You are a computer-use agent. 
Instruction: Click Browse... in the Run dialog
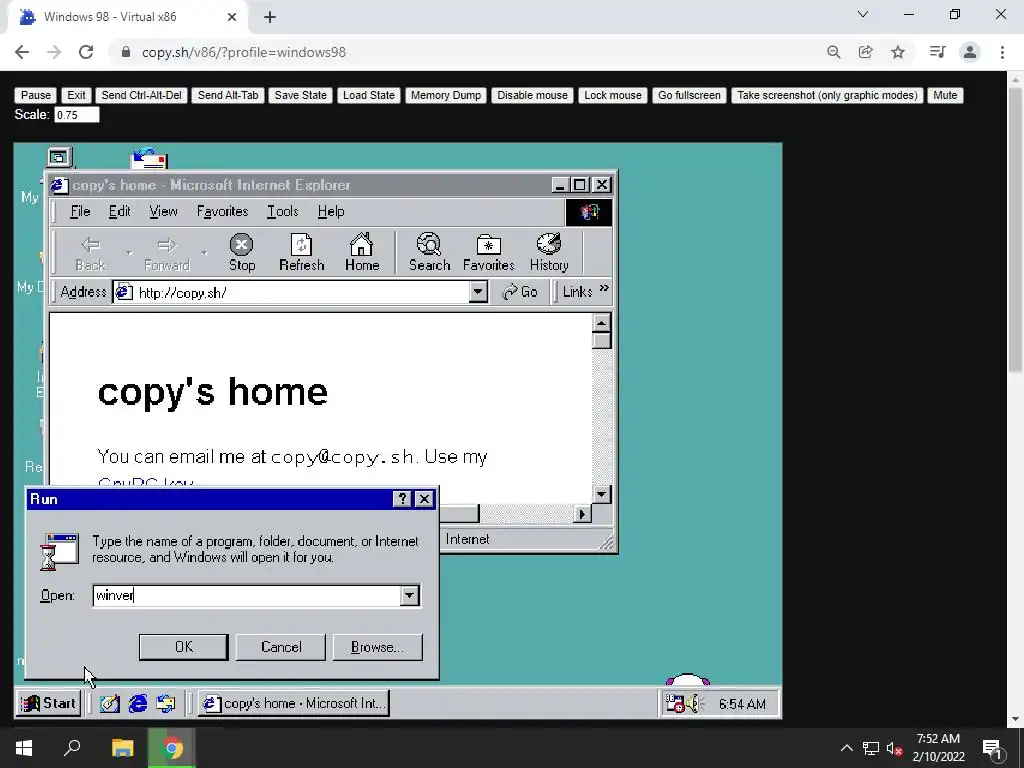(377, 647)
